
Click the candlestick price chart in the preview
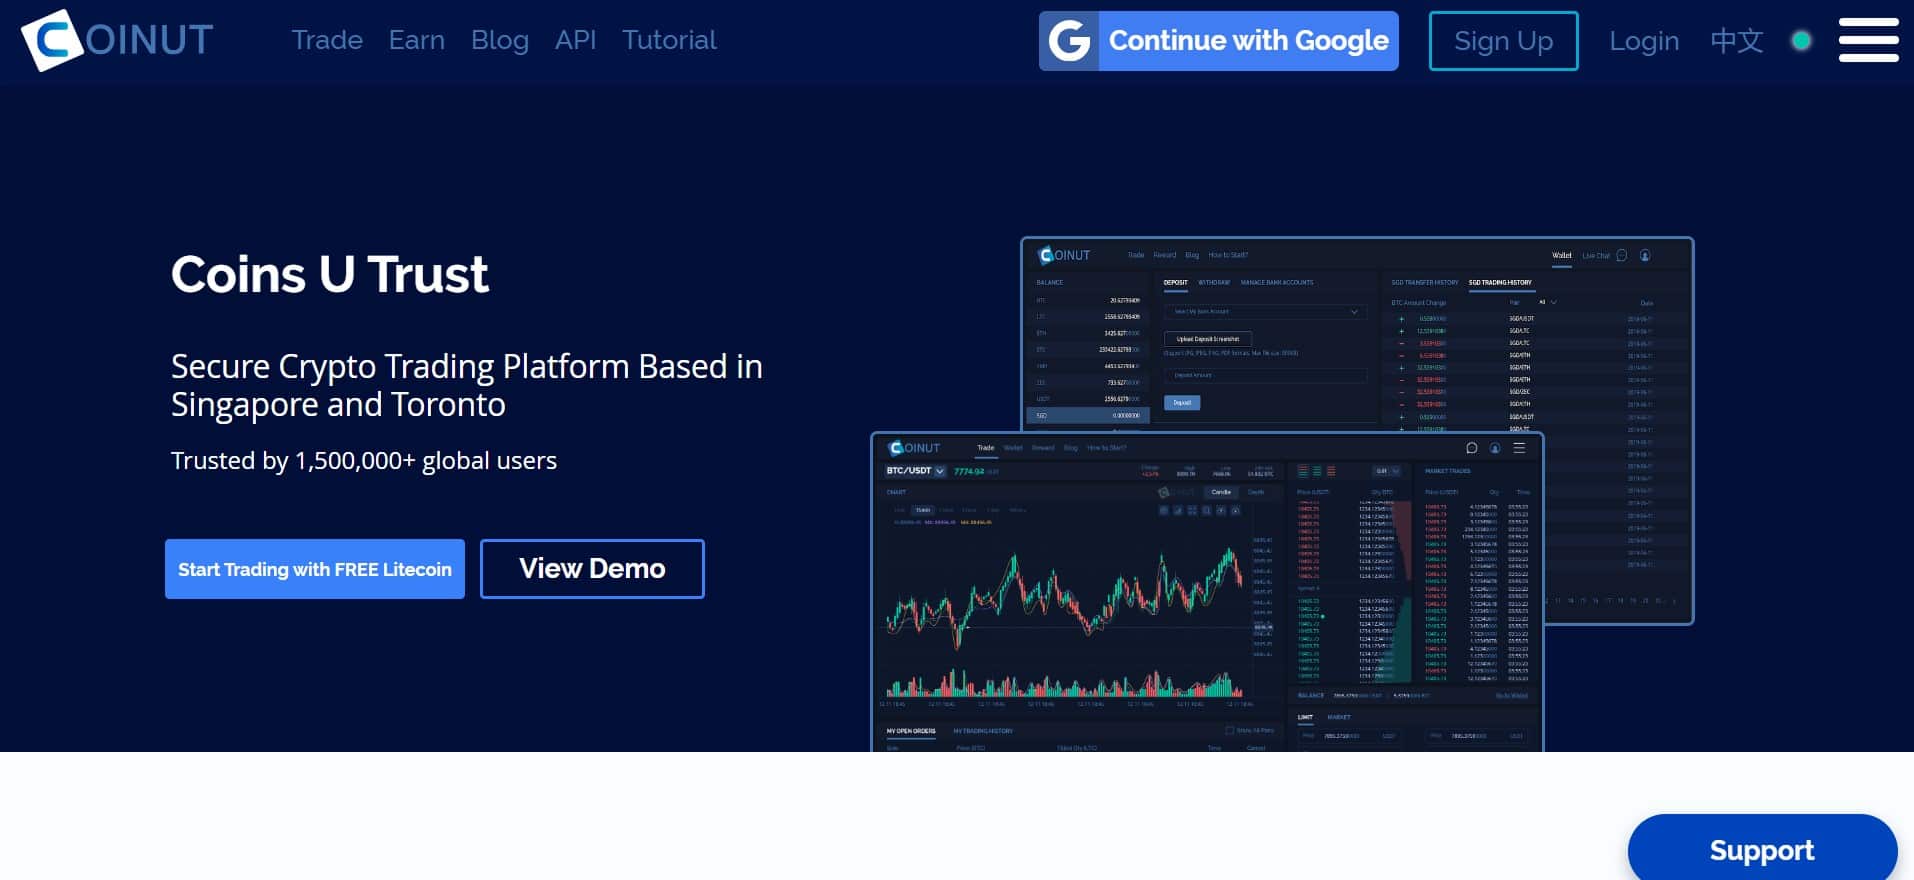click(x=1065, y=600)
